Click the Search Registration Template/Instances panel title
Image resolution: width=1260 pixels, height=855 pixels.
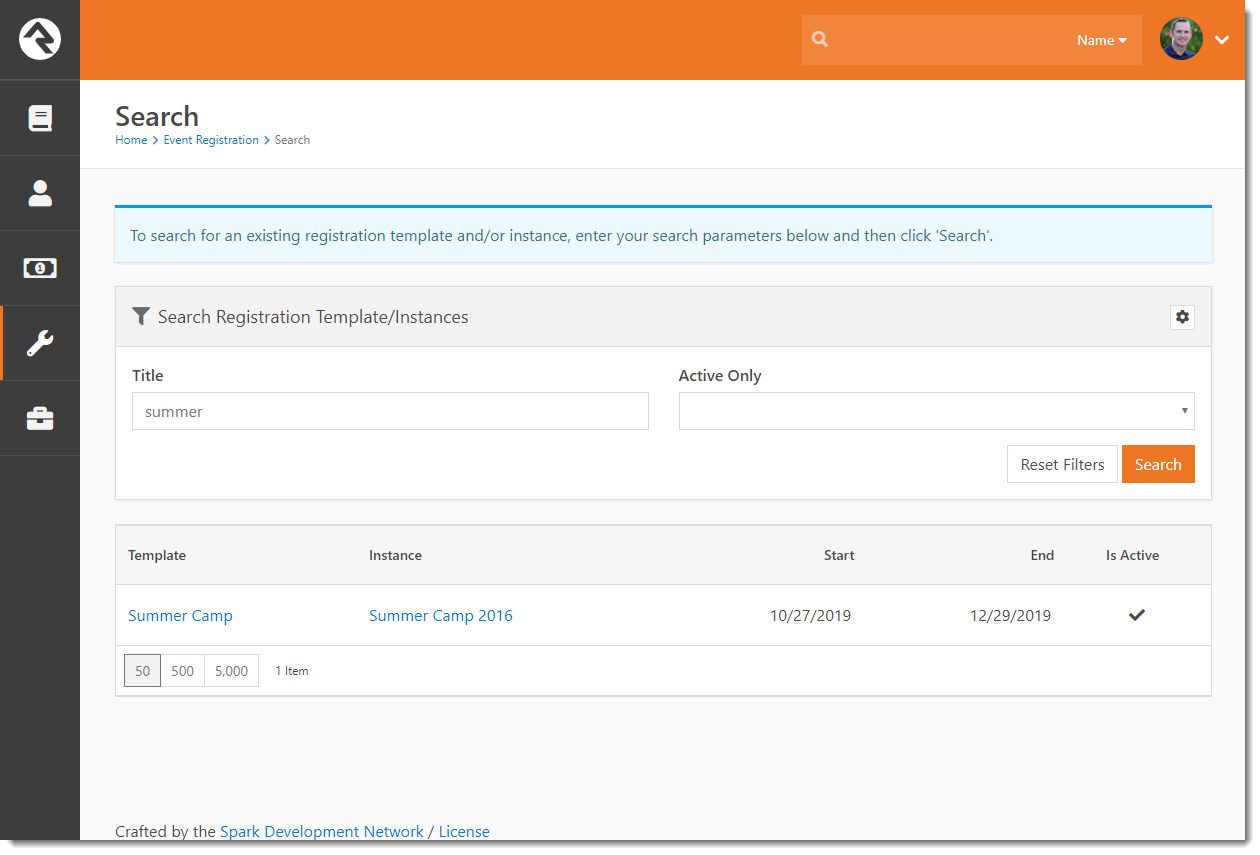click(313, 317)
